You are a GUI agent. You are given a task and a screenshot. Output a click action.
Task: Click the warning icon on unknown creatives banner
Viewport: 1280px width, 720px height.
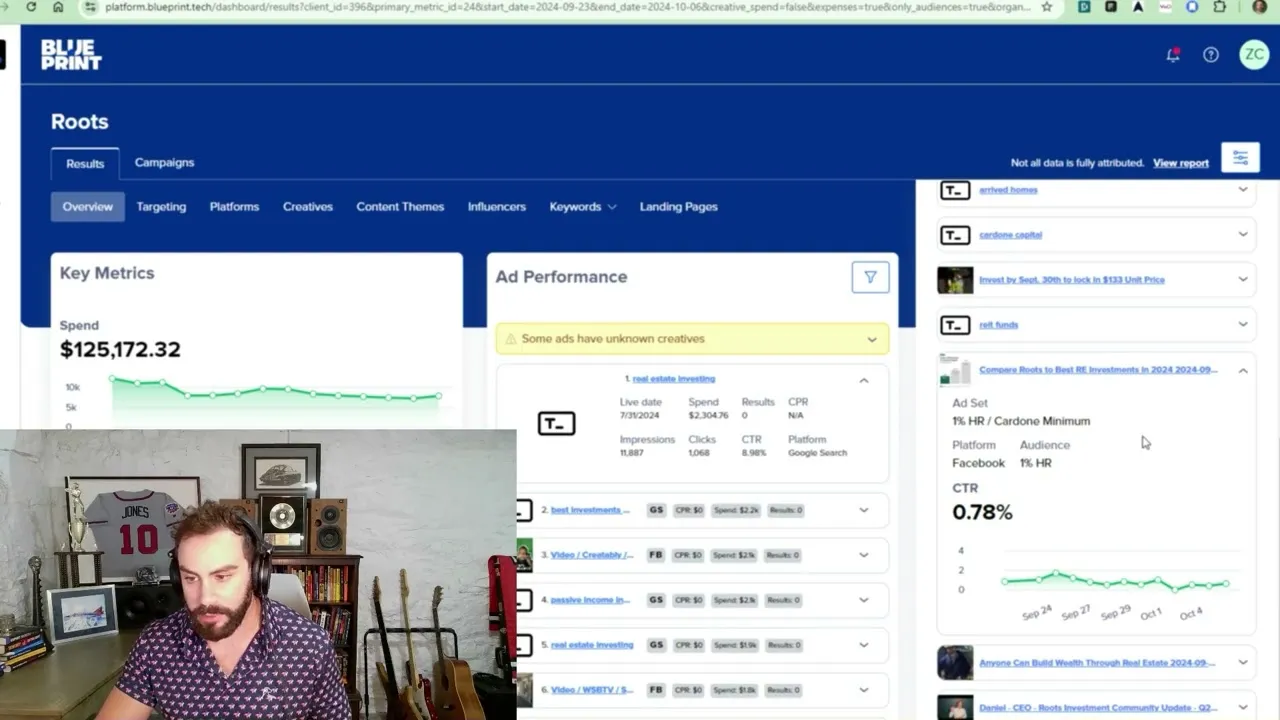coord(509,338)
